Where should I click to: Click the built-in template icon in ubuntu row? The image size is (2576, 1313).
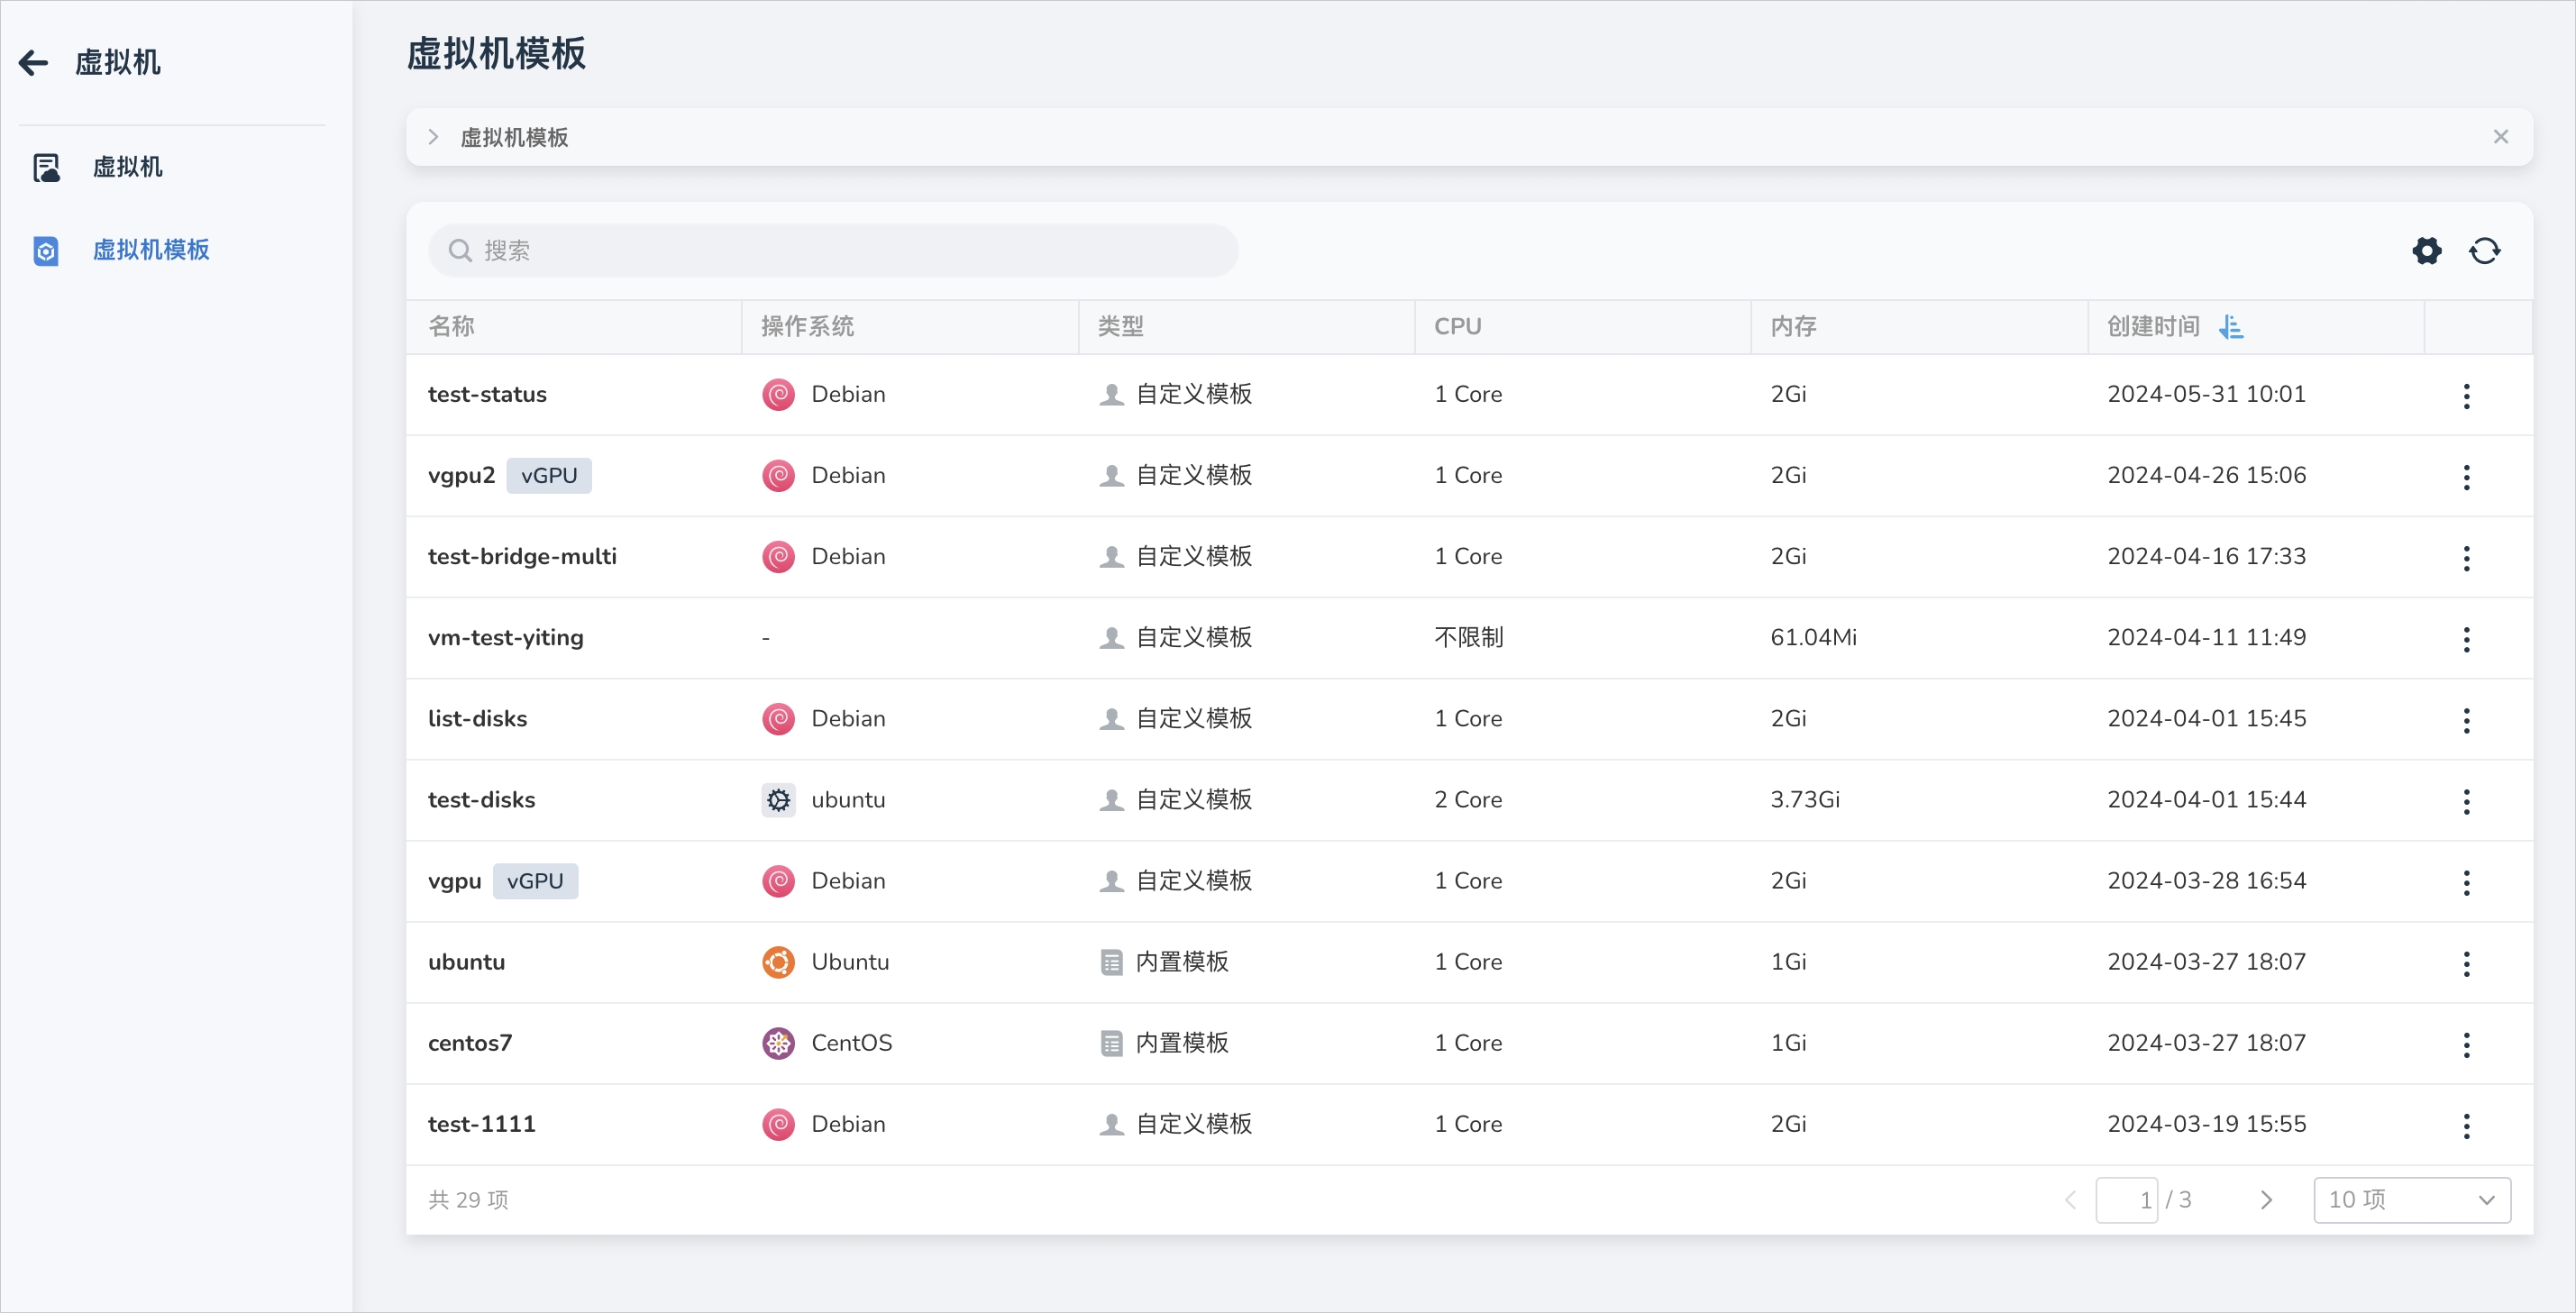coord(1110,961)
